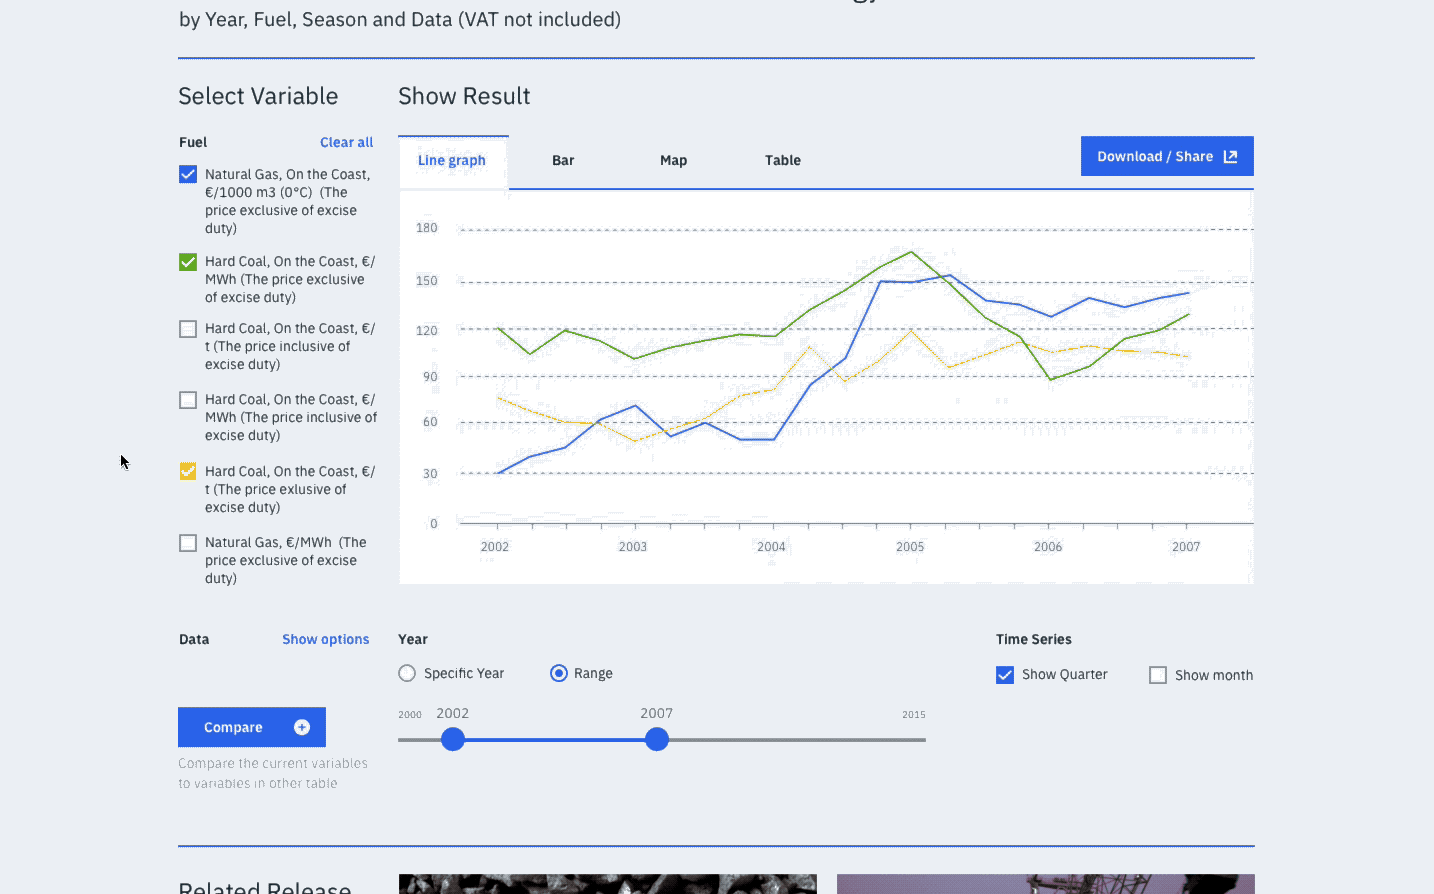Select the Range radio button
1434x894 pixels.
tap(559, 673)
